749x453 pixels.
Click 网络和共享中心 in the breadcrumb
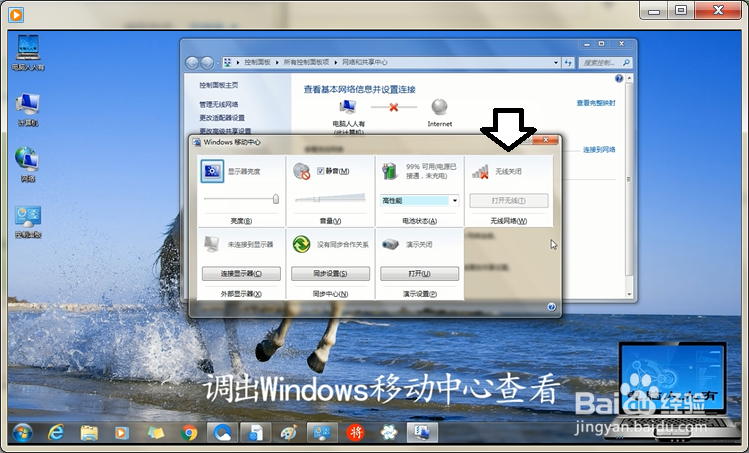[364, 63]
